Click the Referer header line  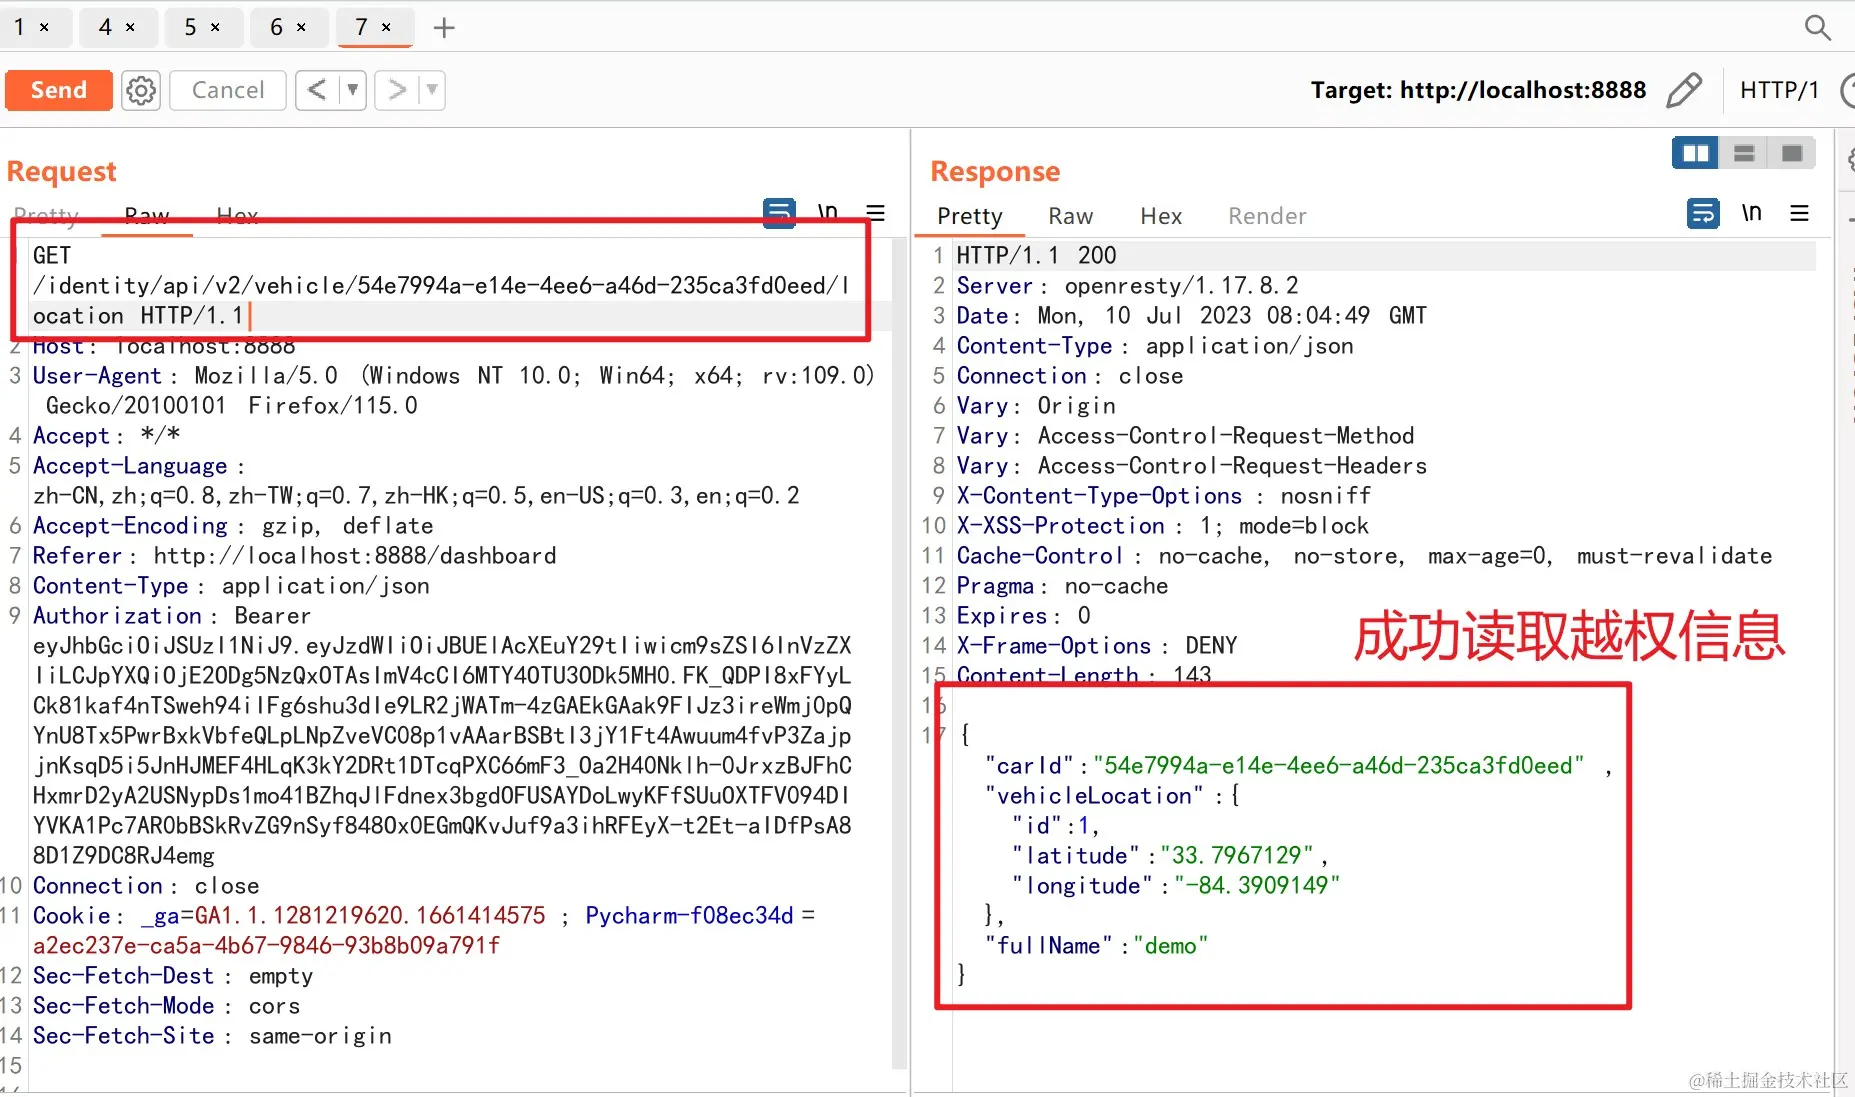pyautogui.click(x=294, y=556)
